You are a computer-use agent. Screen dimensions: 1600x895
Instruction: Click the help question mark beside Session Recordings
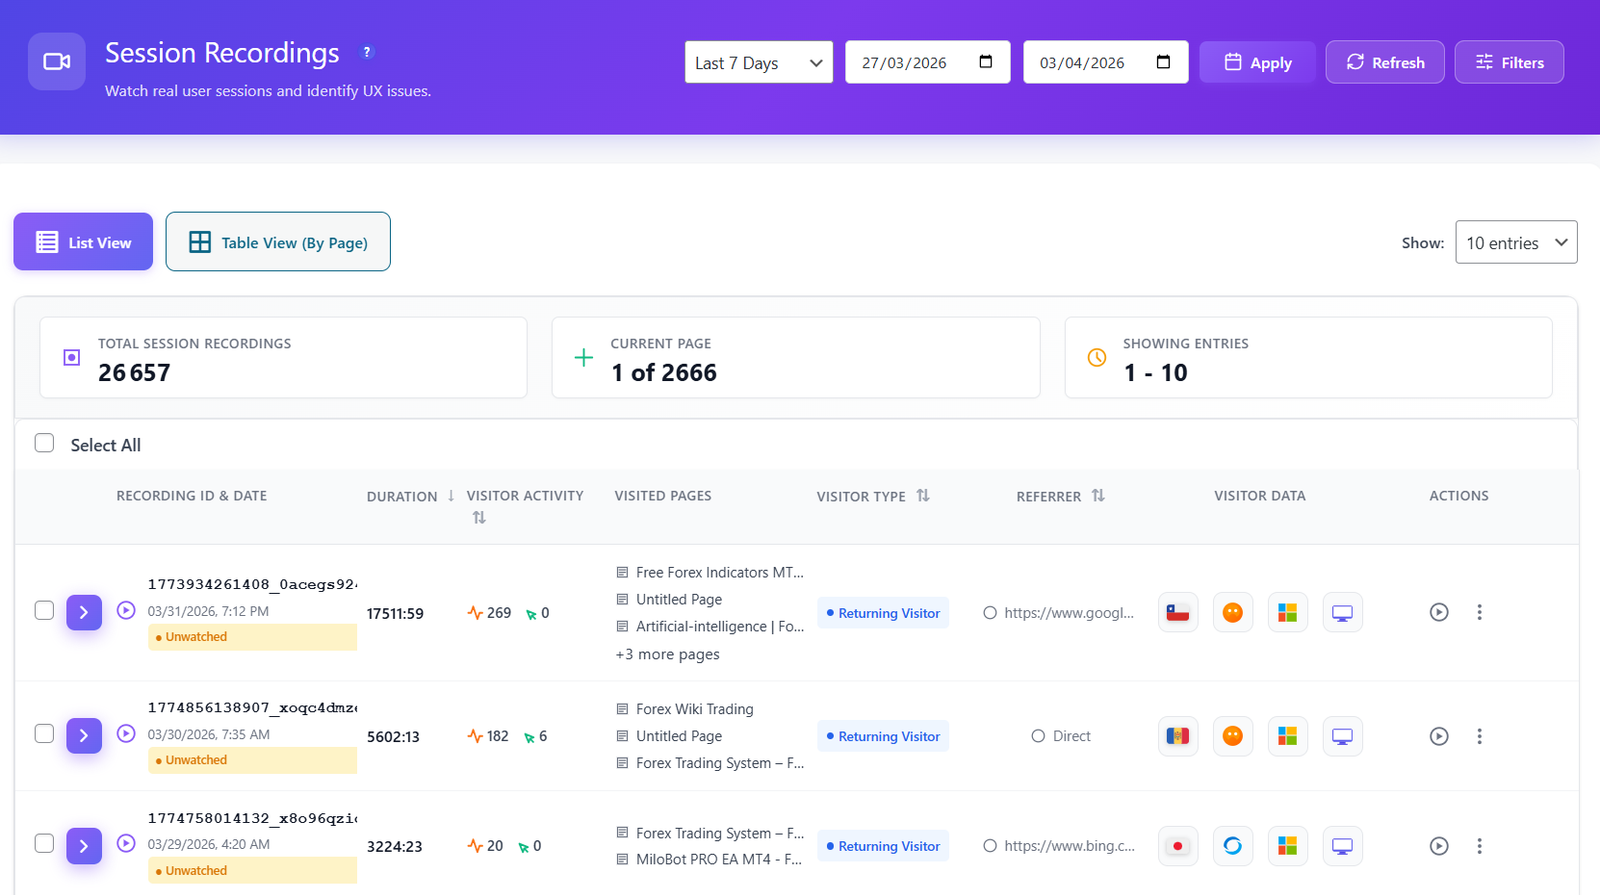click(x=367, y=52)
